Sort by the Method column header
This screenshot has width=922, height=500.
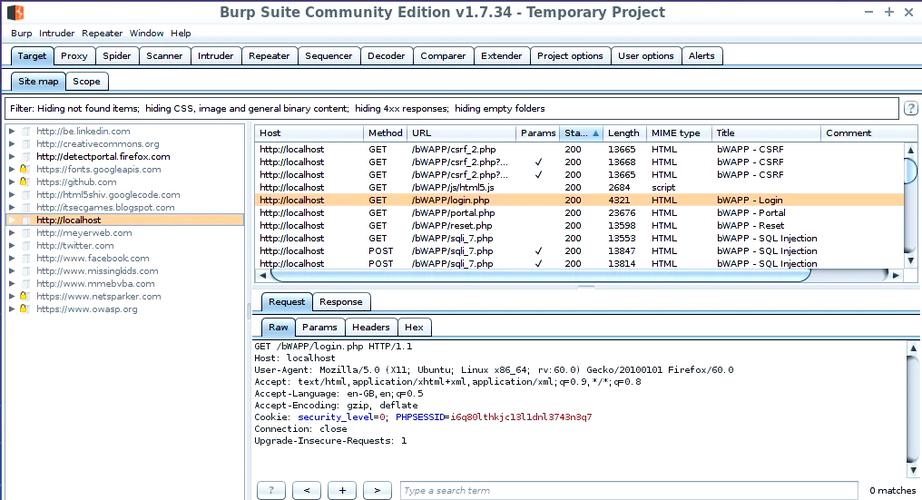385,133
